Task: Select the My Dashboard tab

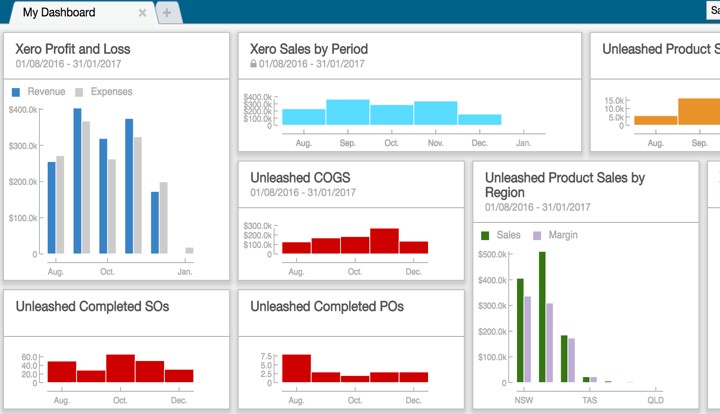Action: pyautogui.click(x=59, y=12)
